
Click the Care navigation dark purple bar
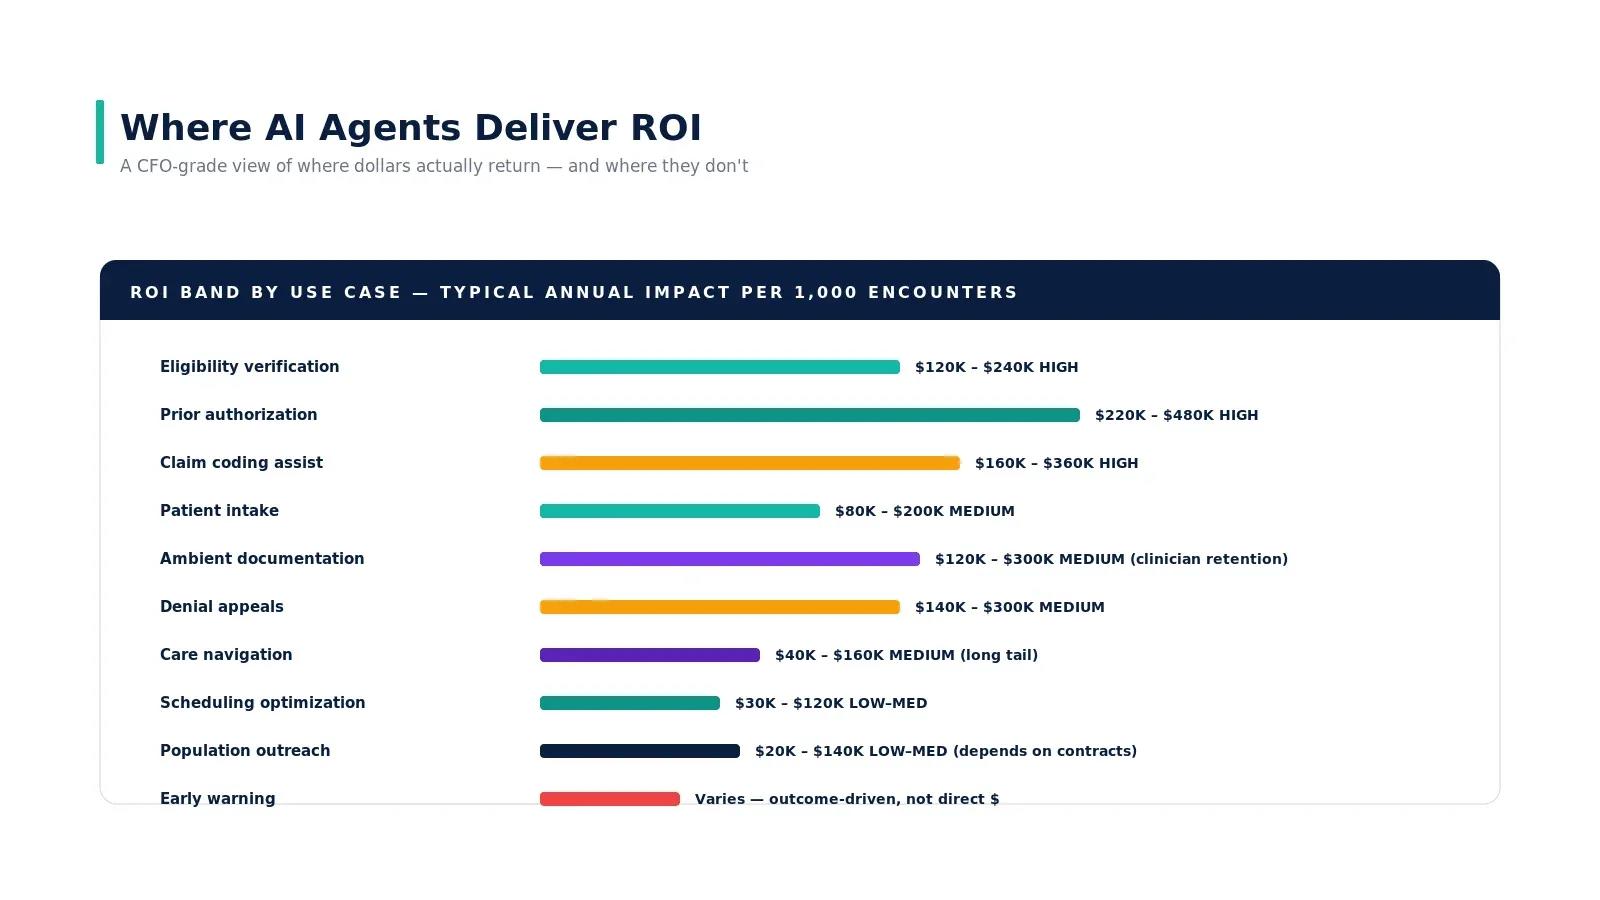[x=650, y=655]
